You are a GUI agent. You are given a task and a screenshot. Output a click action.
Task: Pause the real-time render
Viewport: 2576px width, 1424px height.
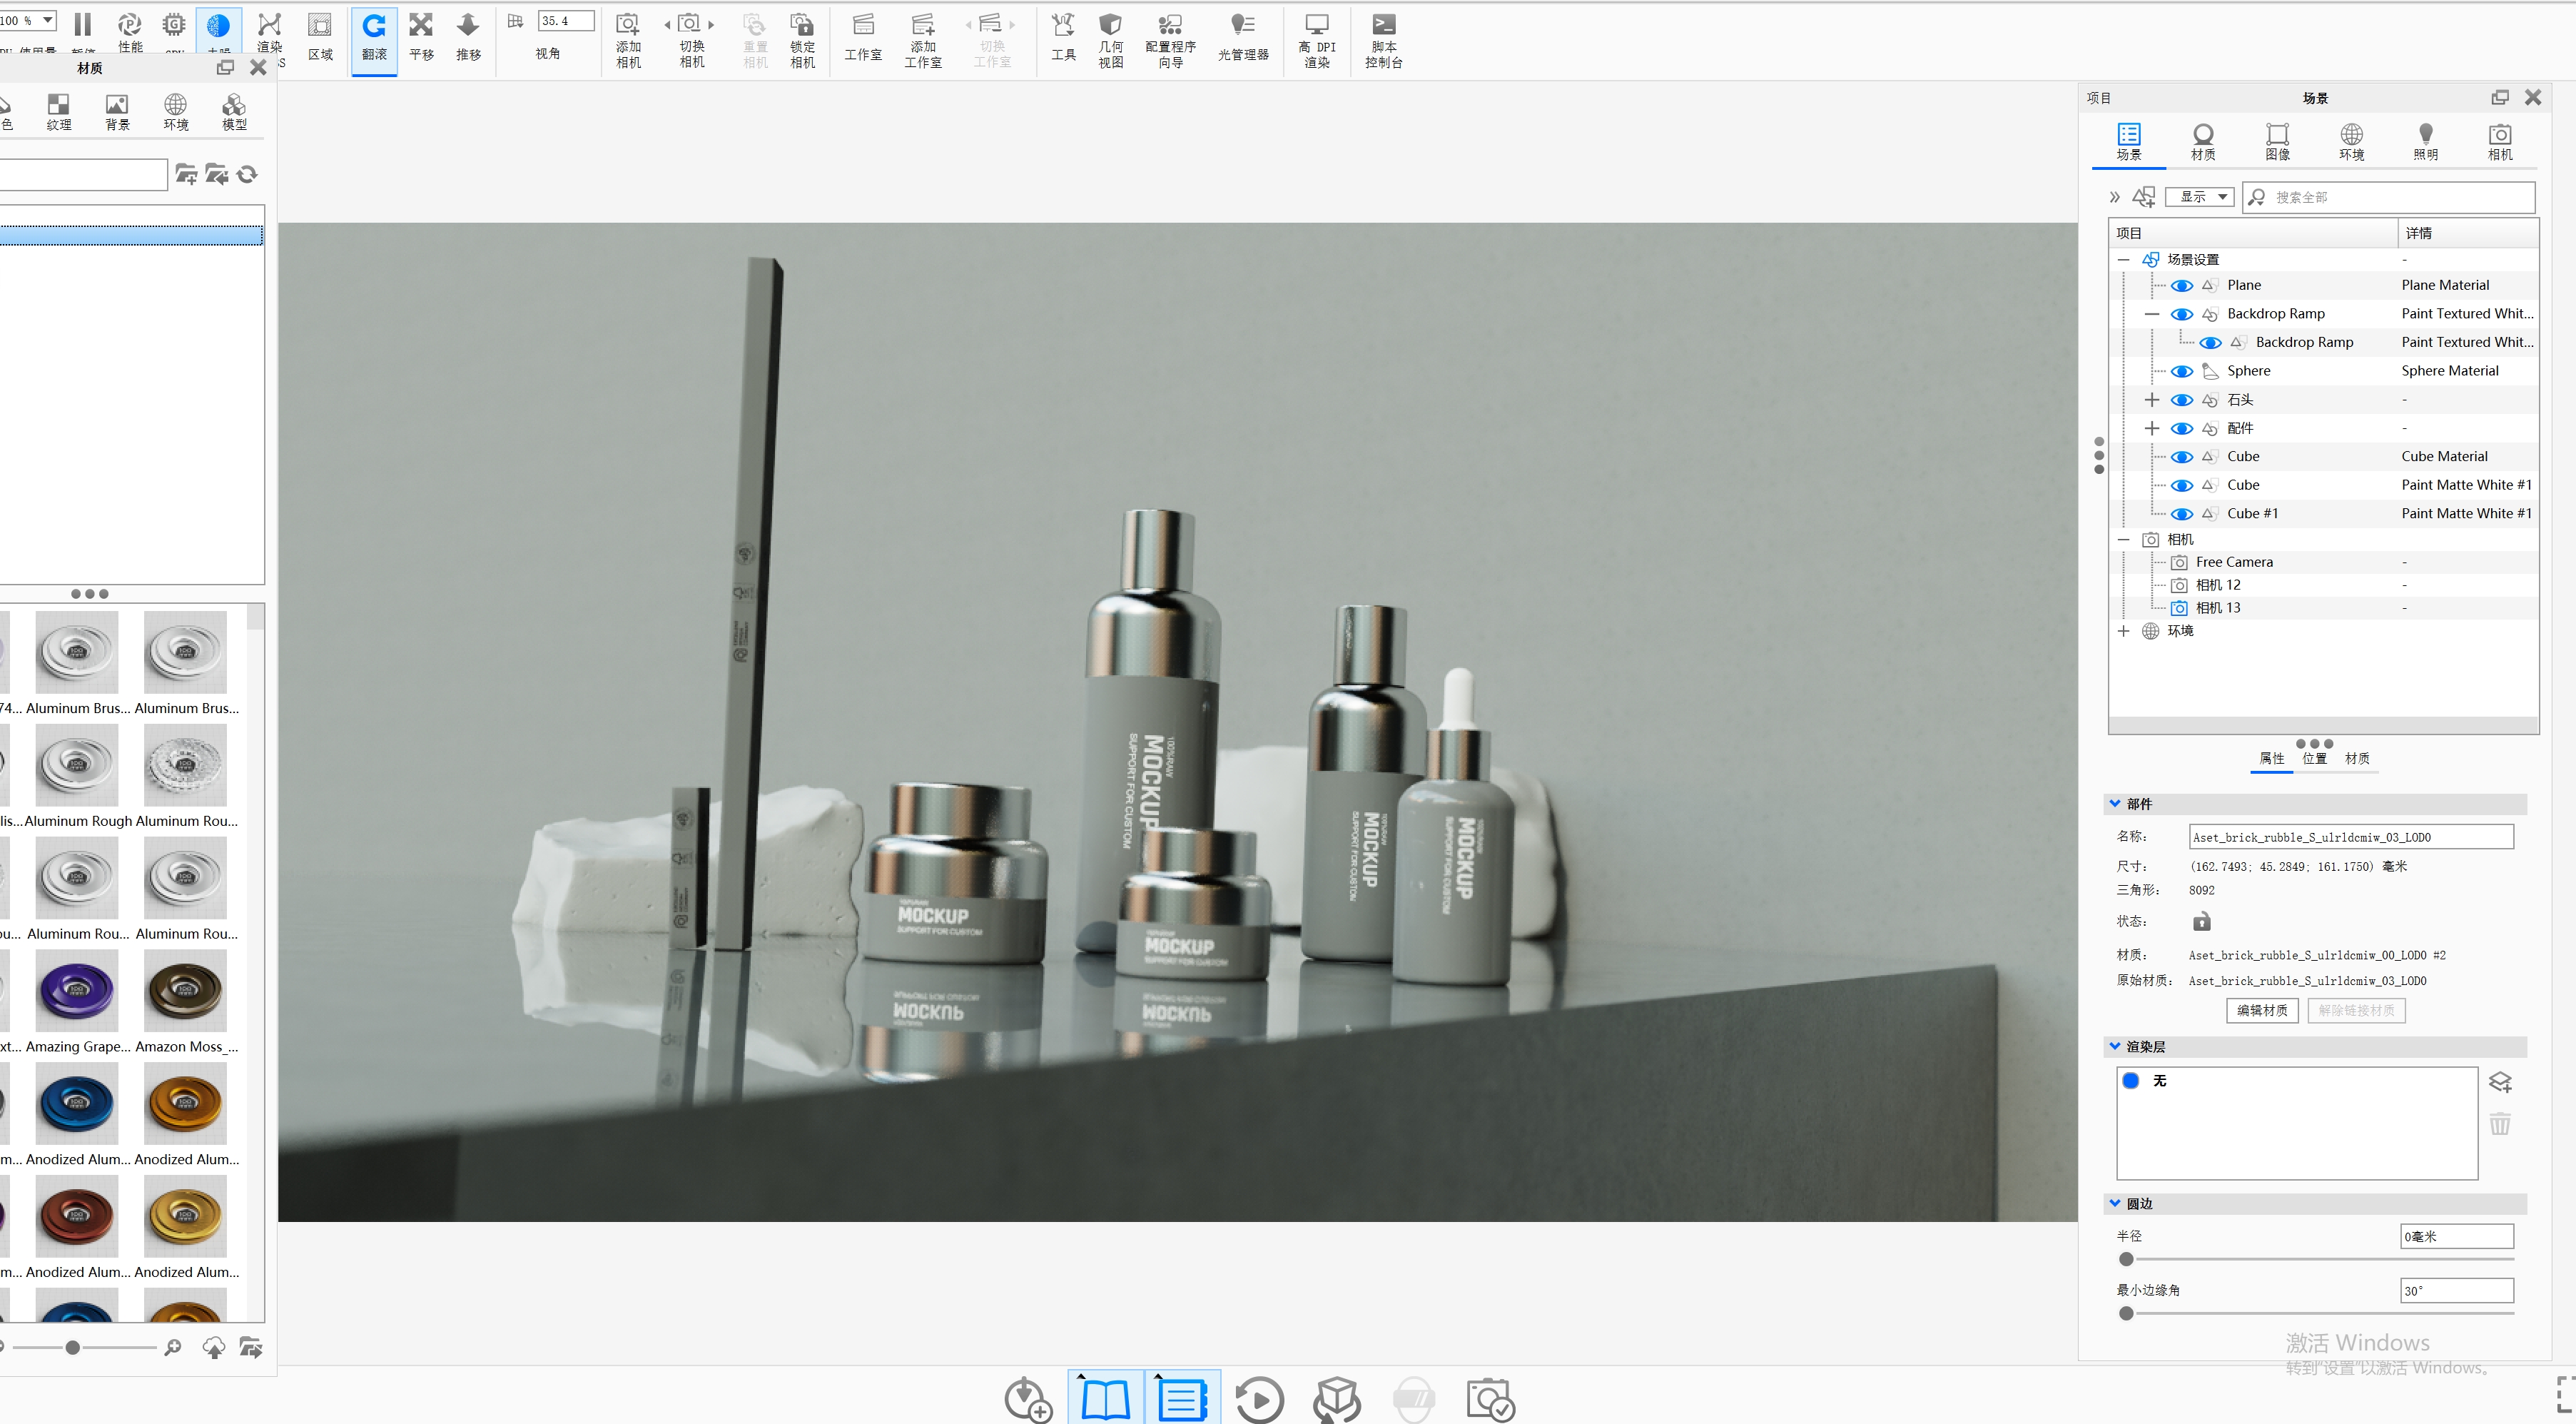coord(83,24)
